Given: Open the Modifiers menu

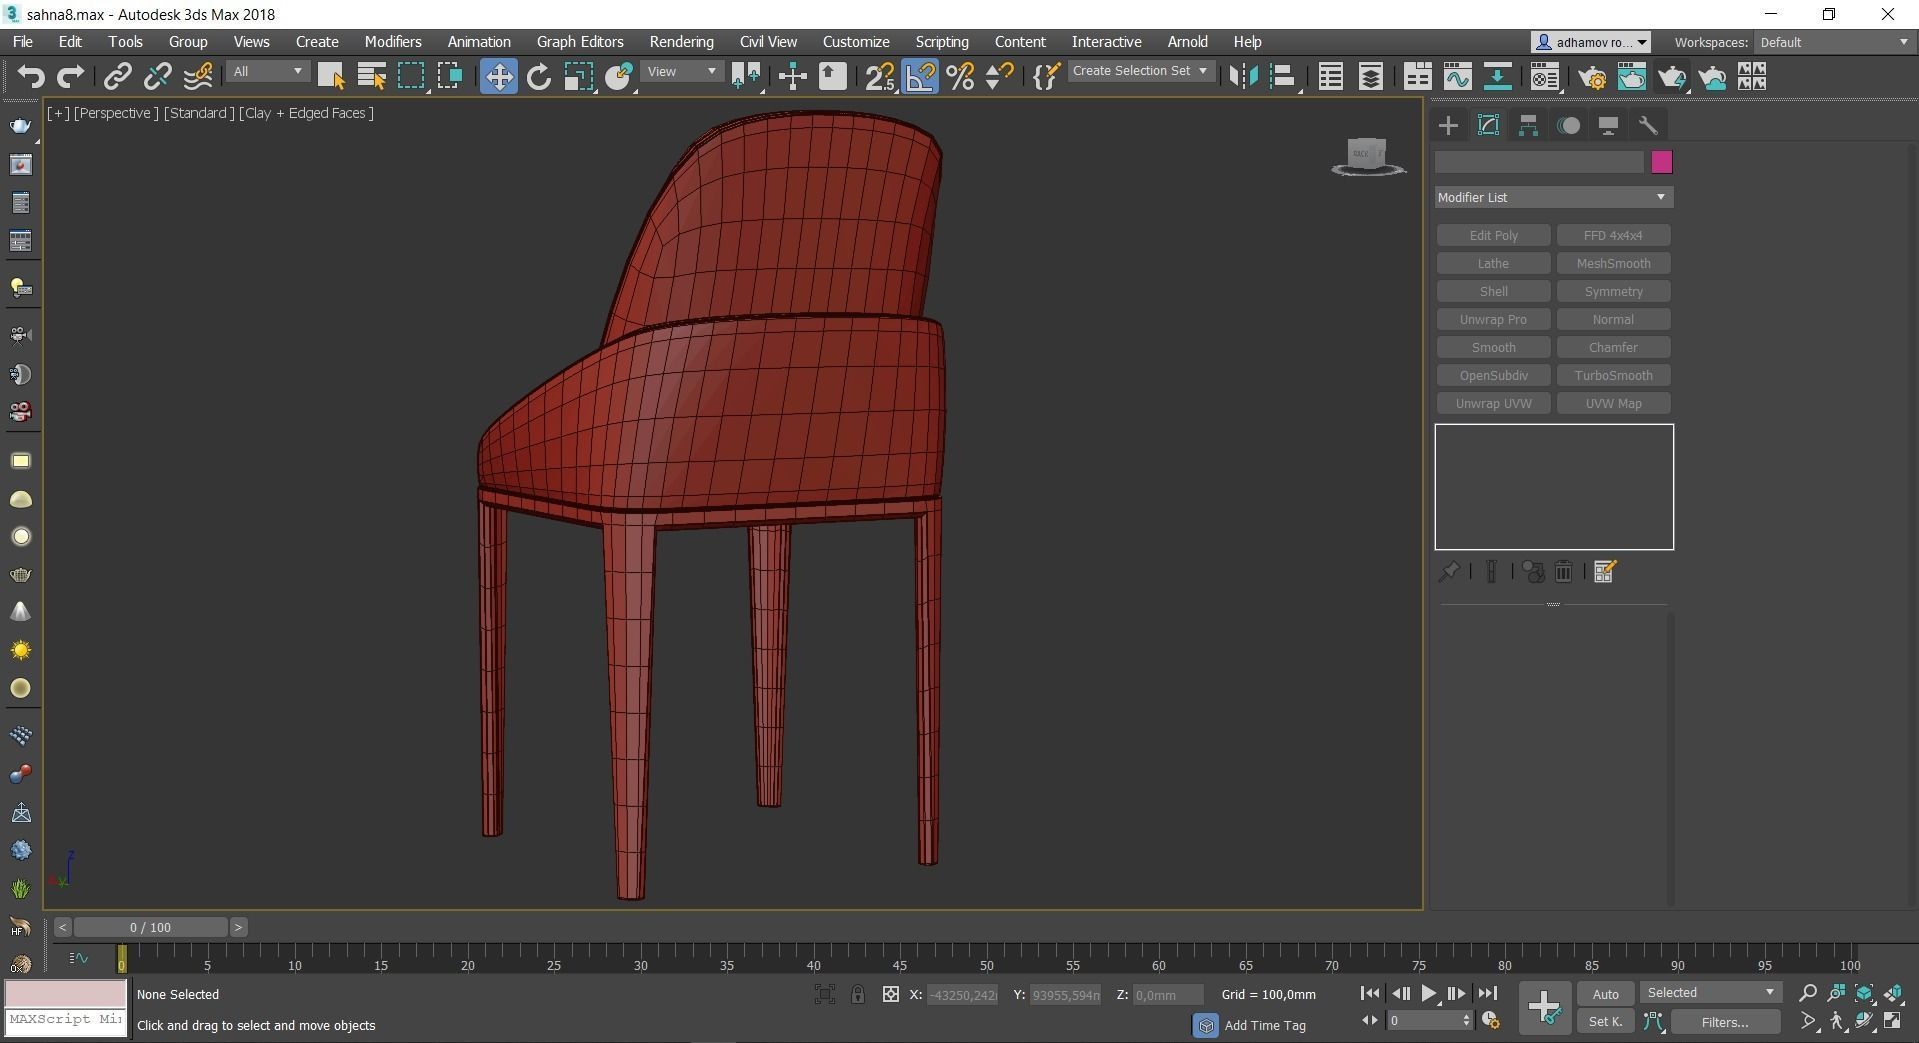Looking at the screenshot, I should coord(393,42).
